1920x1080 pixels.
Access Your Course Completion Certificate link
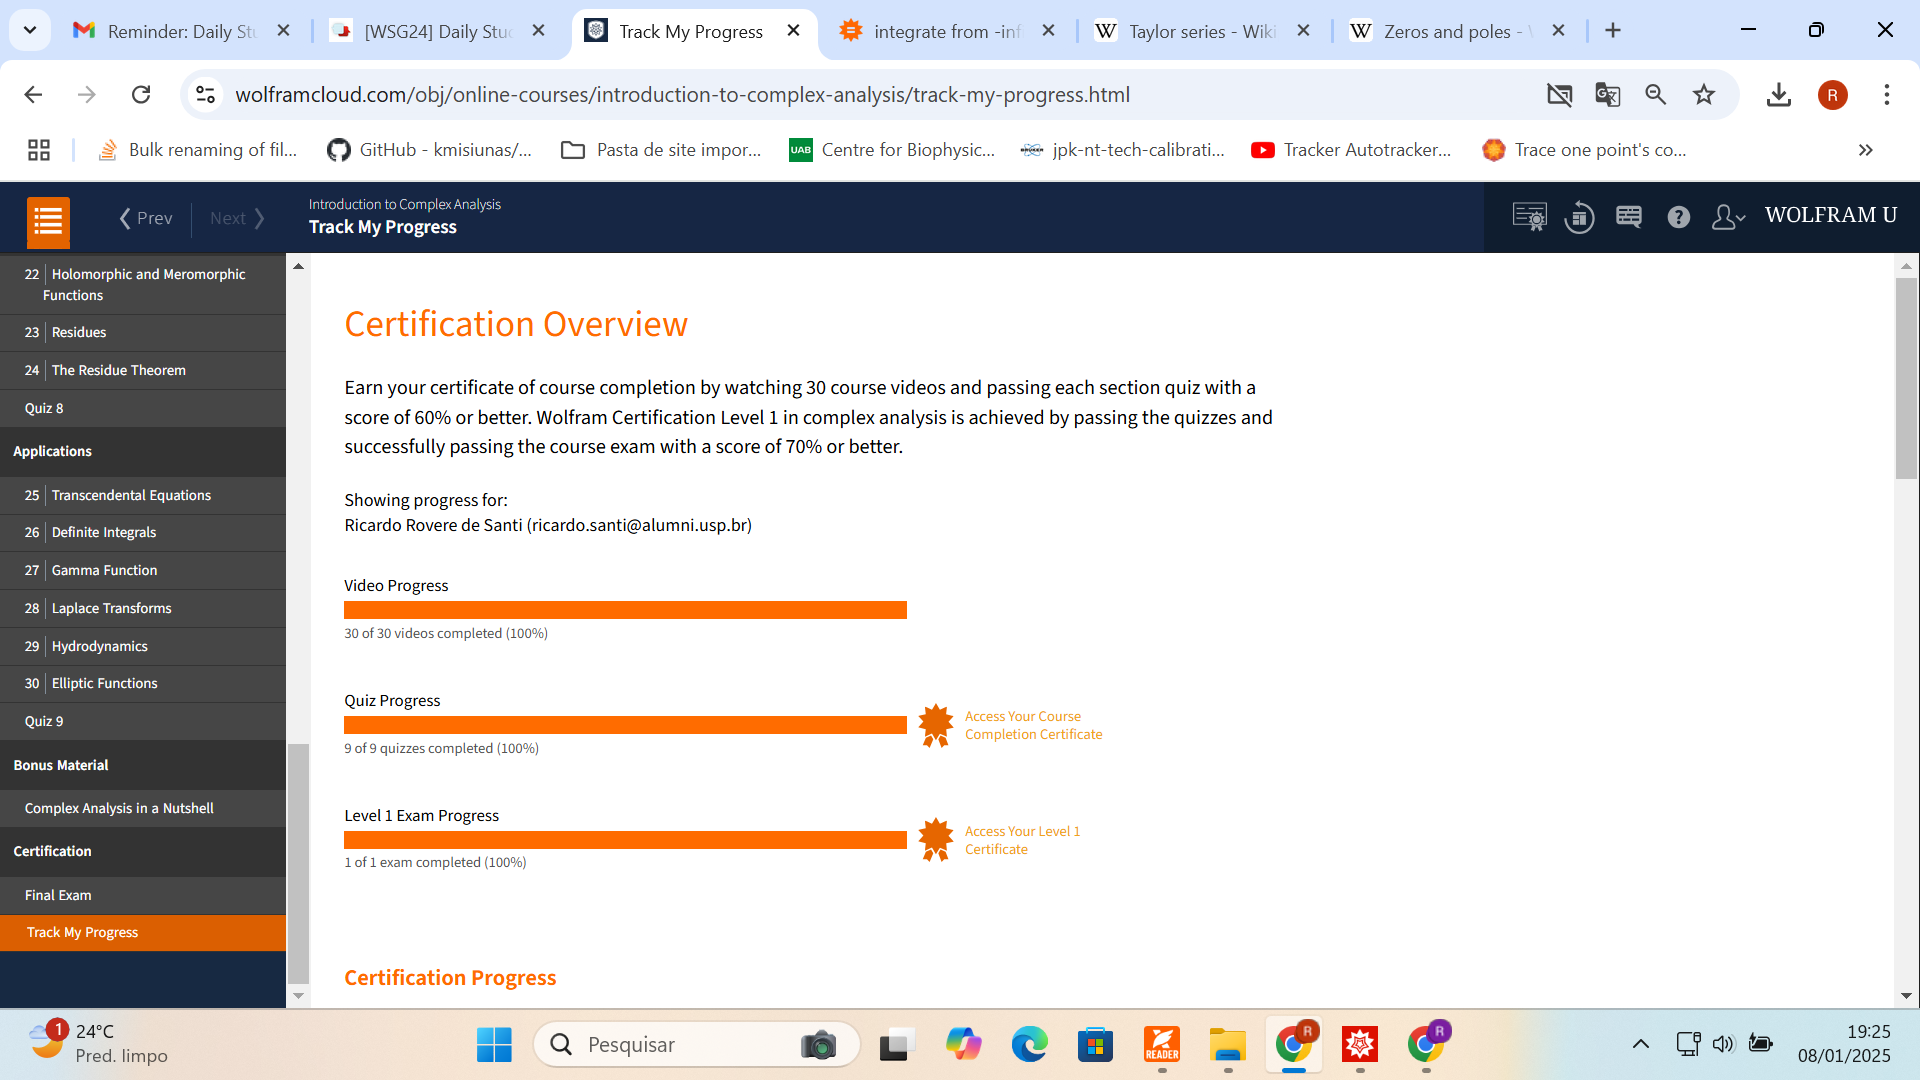click(x=1033, y=724)
